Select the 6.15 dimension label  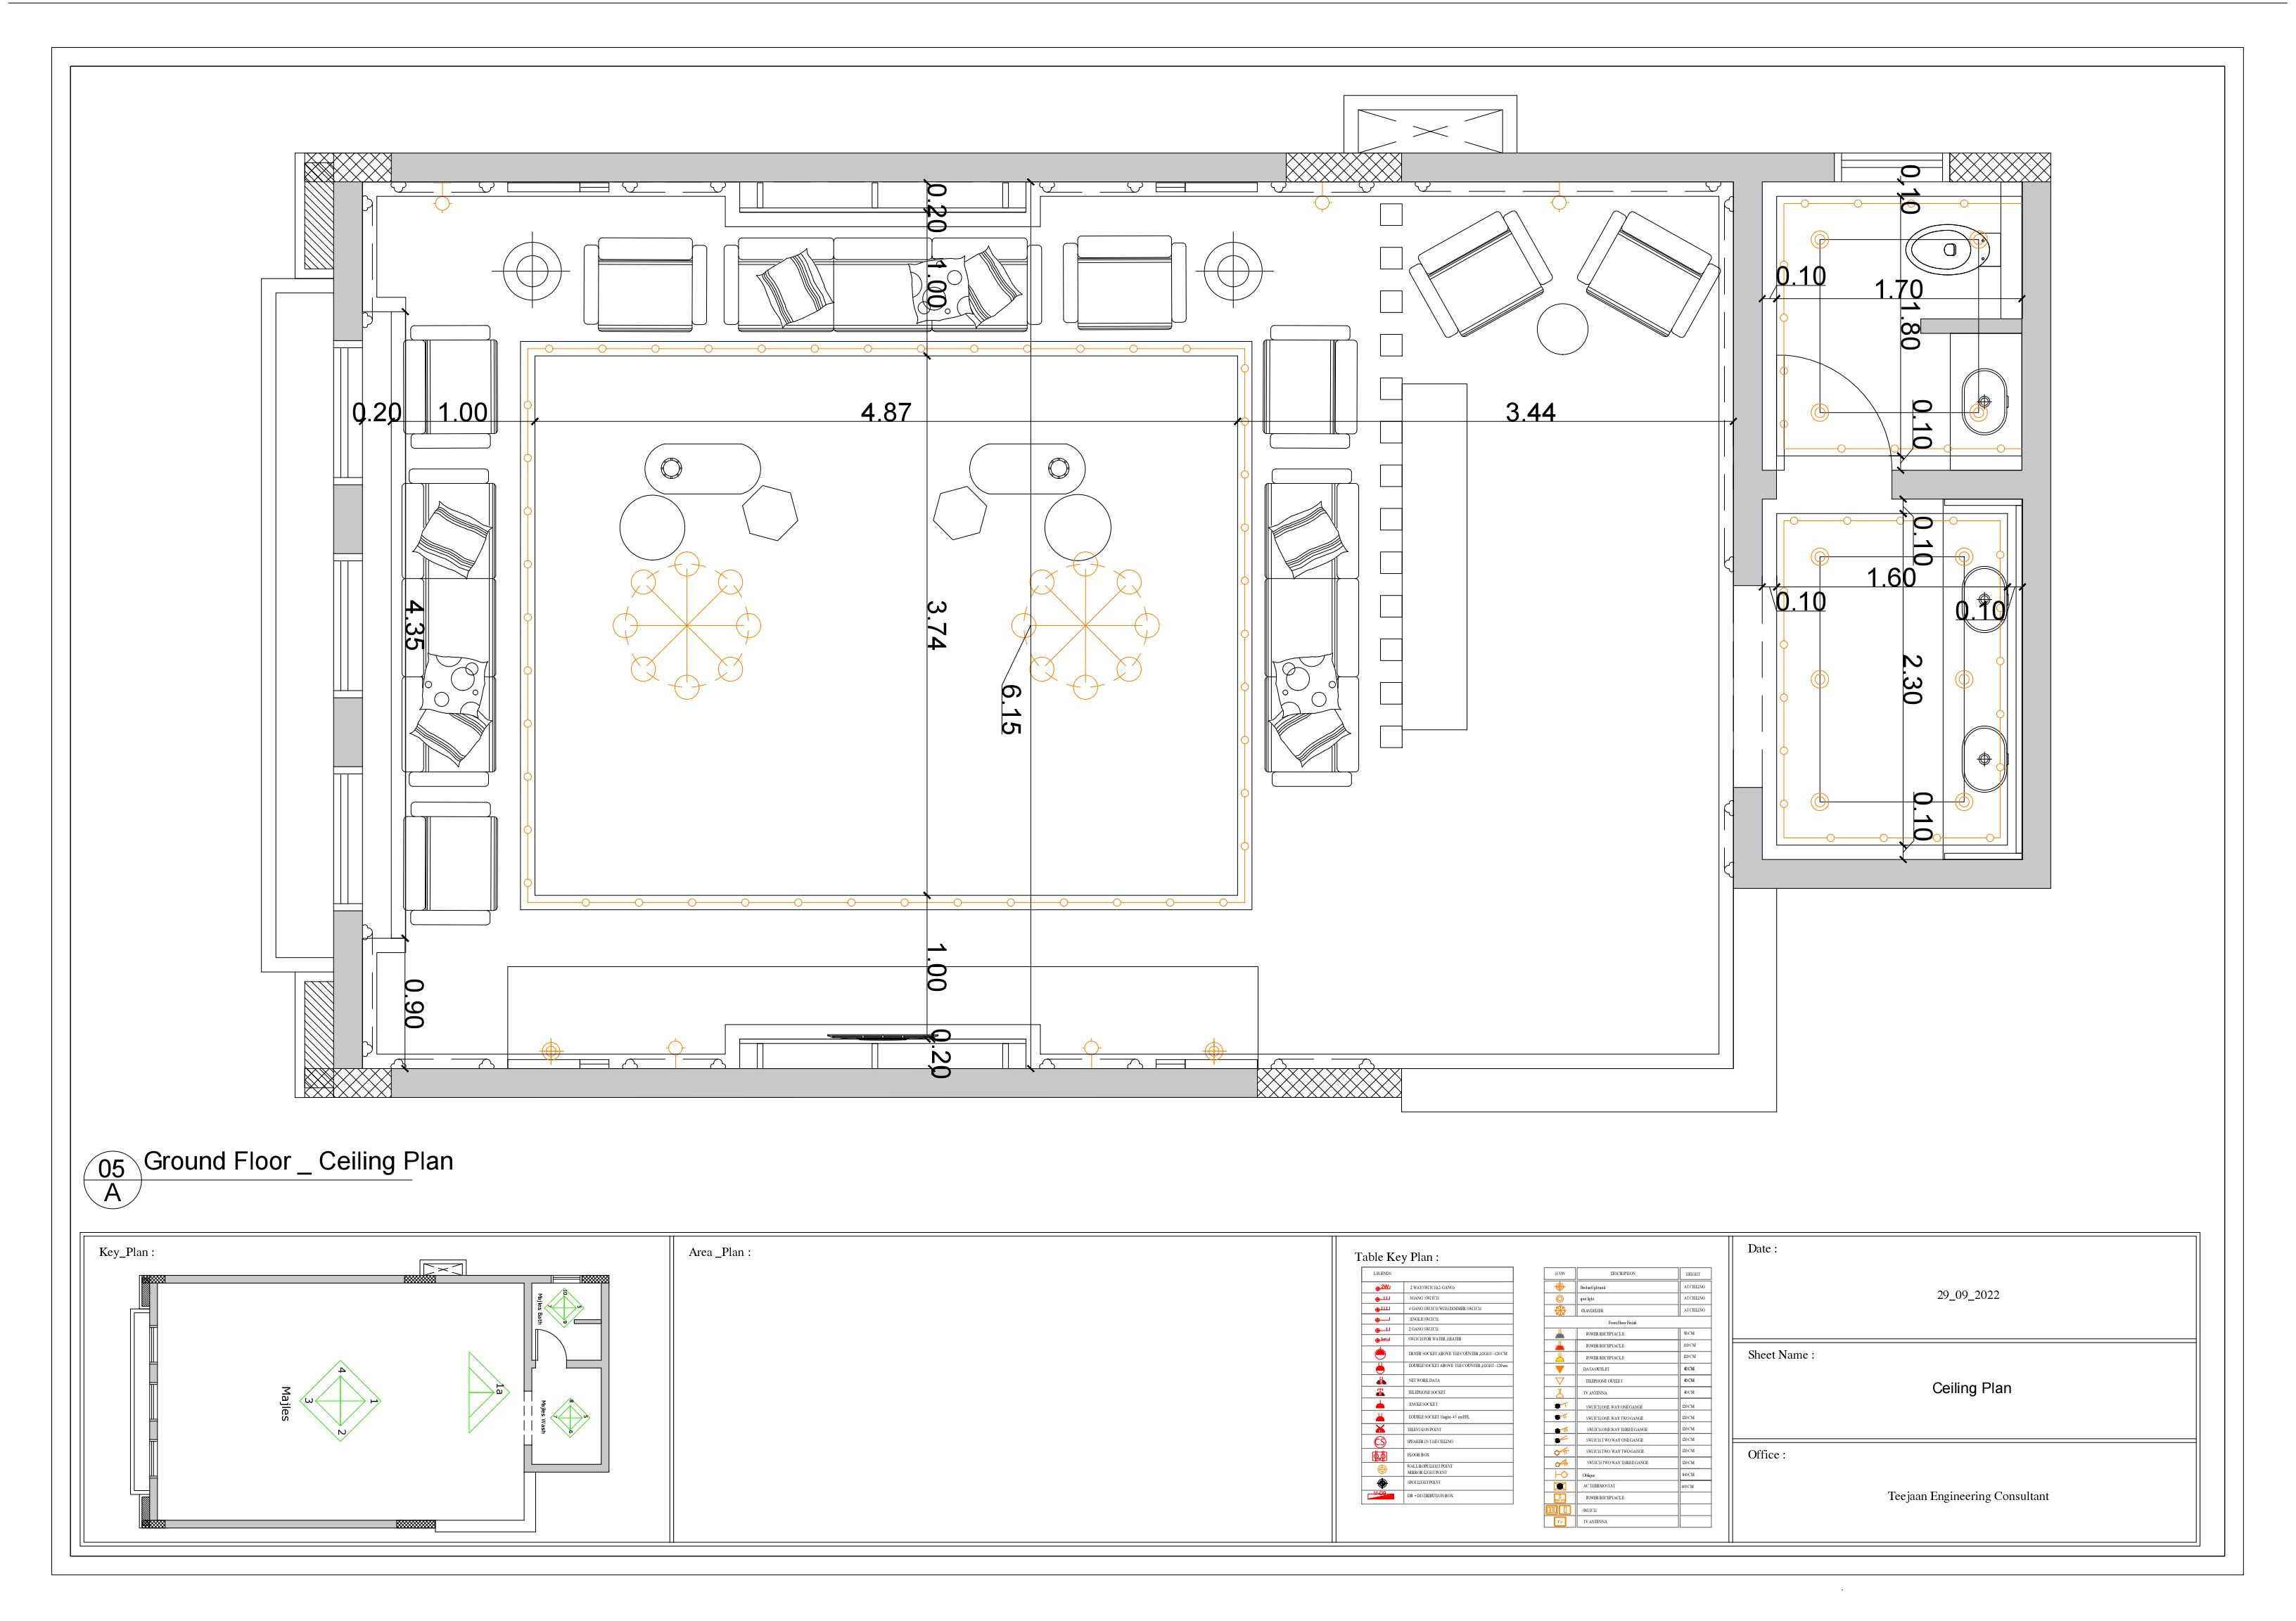tap(1011, 709)
